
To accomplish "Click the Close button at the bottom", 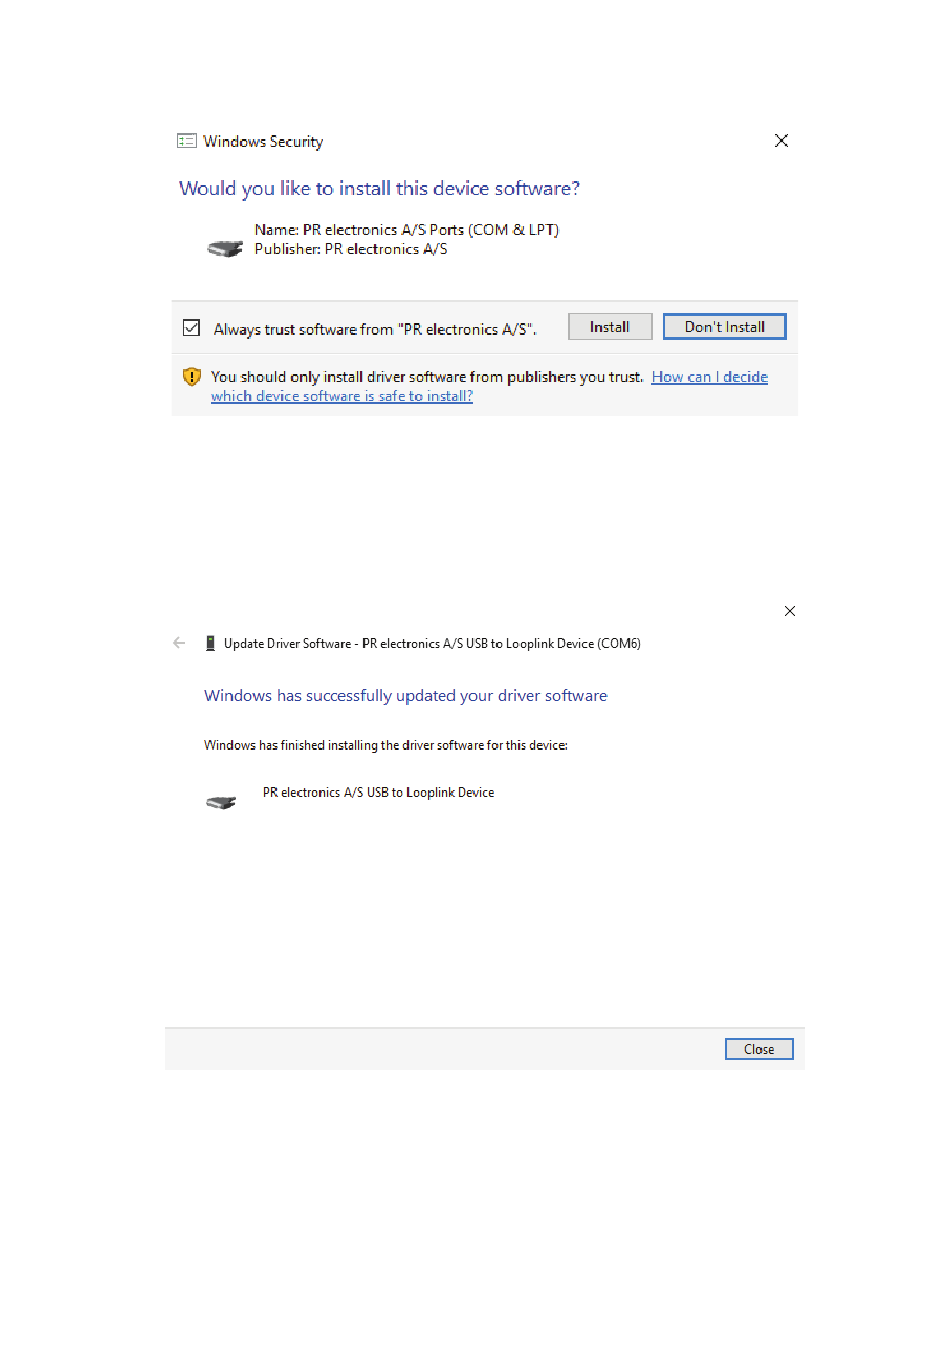I will click(759, 1049).
